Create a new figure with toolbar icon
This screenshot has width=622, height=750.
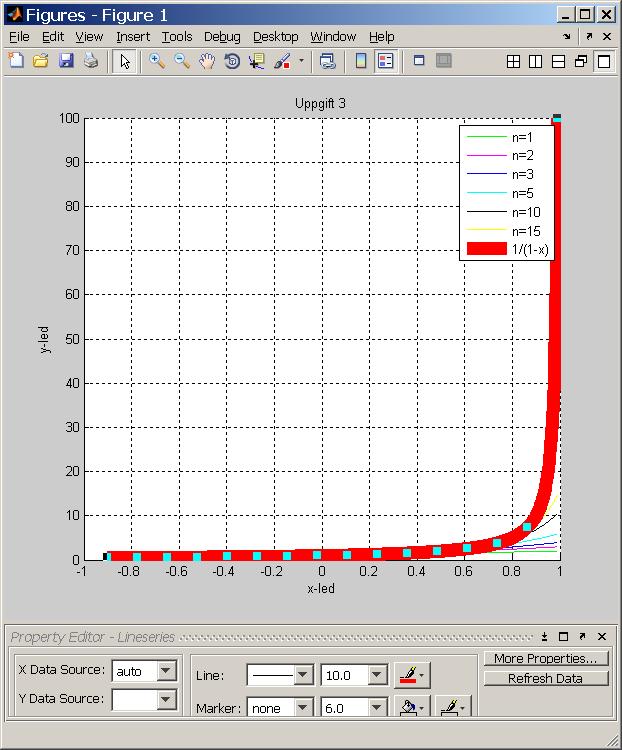point(16,61)
